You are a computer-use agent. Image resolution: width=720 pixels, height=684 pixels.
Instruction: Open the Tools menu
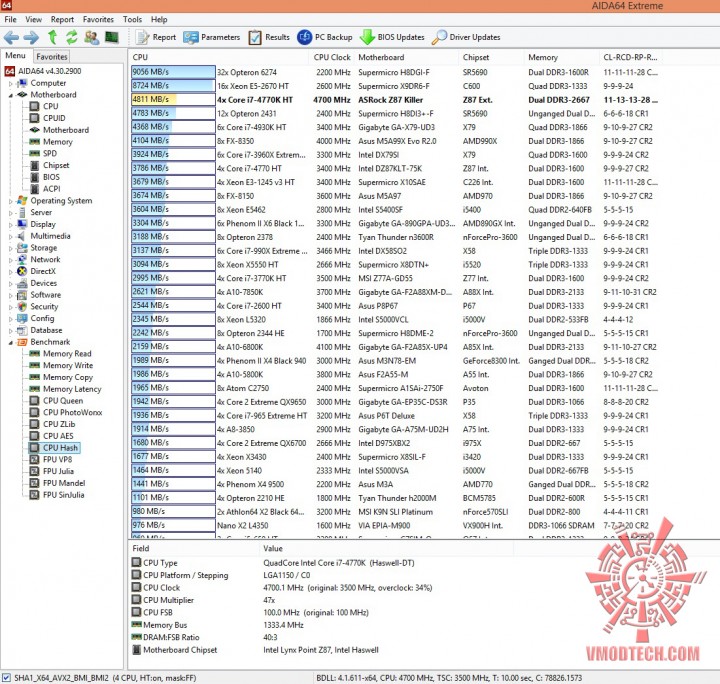132,19
